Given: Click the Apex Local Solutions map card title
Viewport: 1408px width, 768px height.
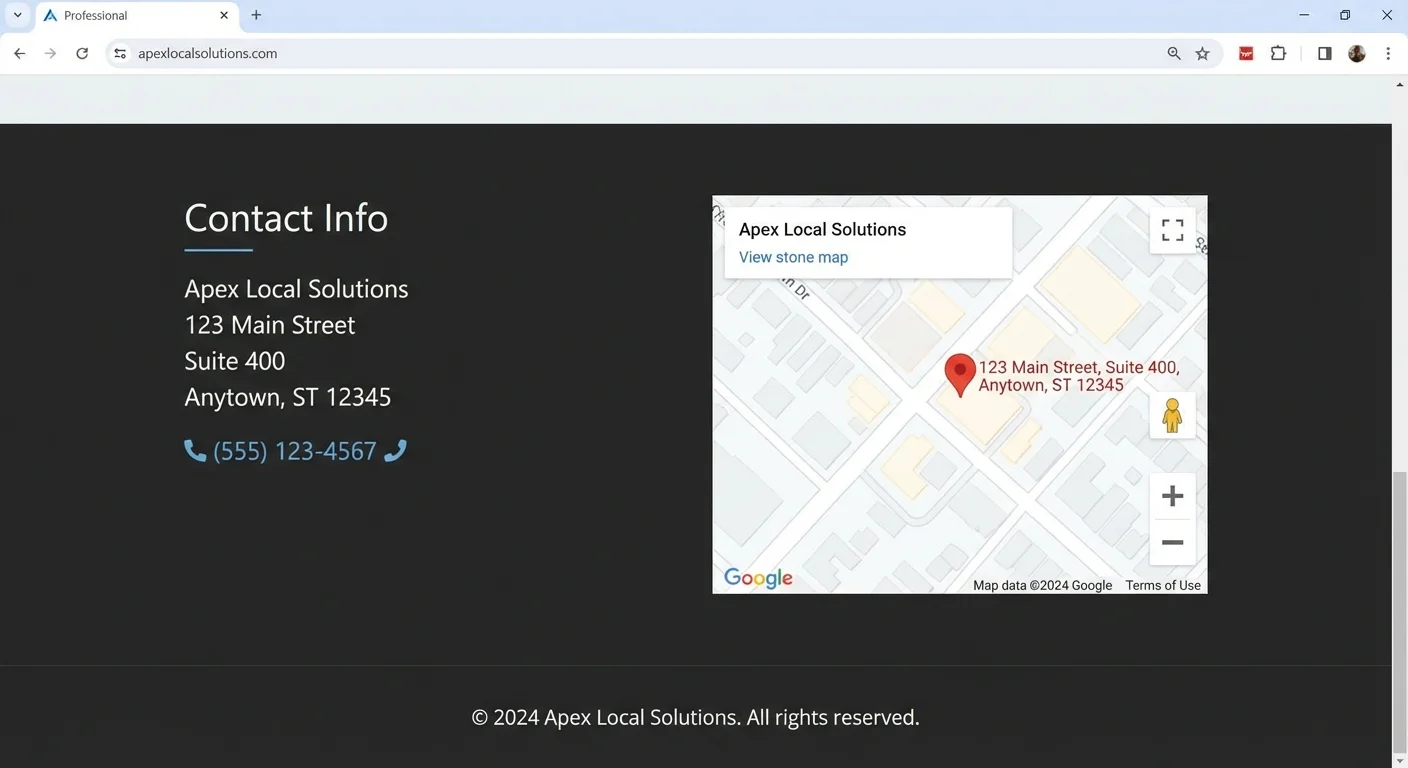Looking at the screenshot, I should click(x=822, y=229).
